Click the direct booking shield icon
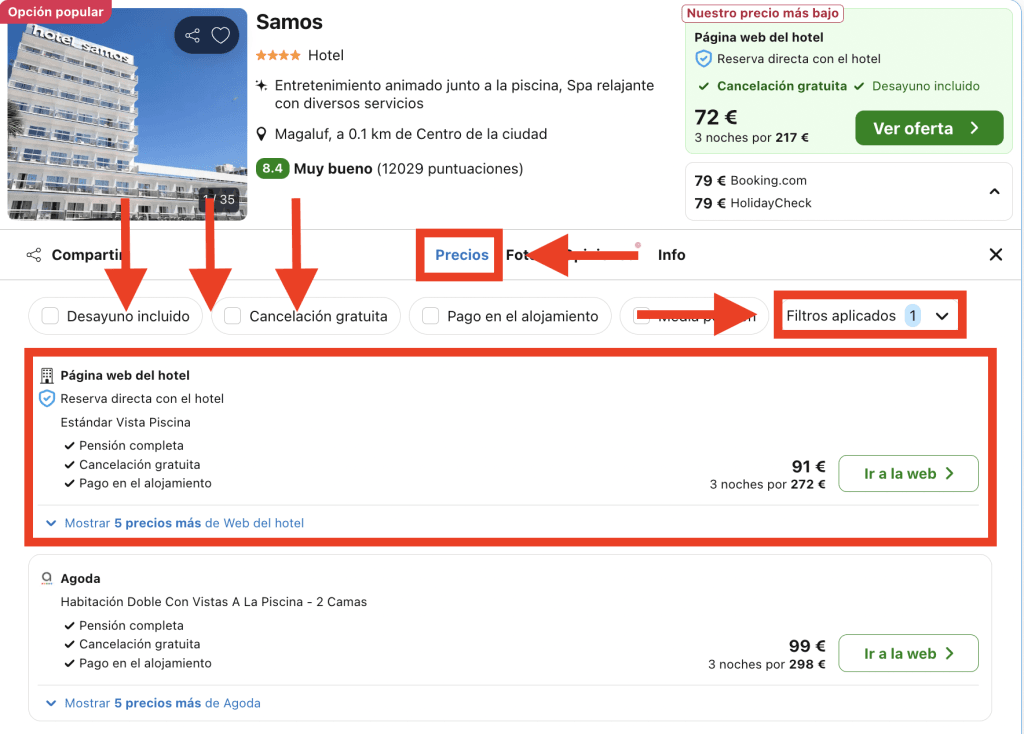 pos(46,398)
